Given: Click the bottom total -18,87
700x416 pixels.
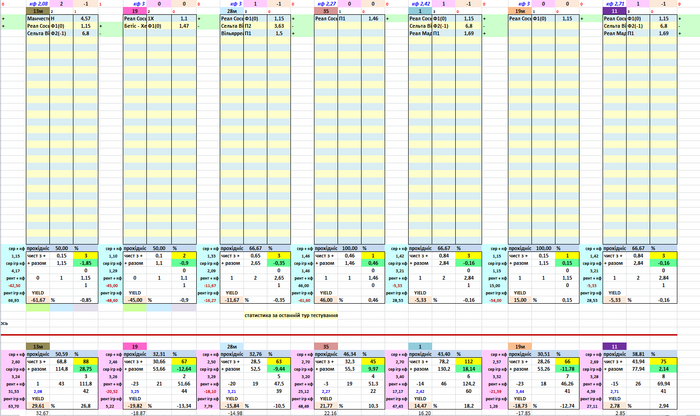Looking at the screenshot, I should [138, 413].
